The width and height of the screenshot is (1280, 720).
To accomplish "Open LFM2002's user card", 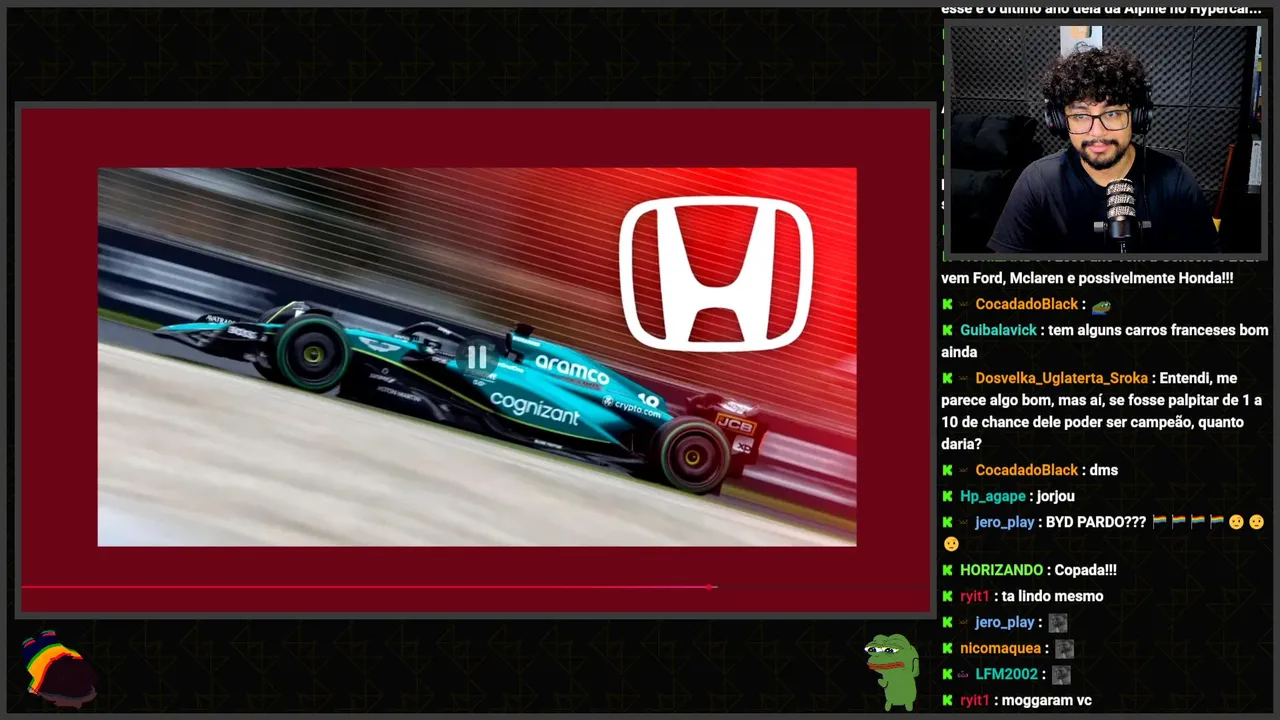I will pos(1006,674).
